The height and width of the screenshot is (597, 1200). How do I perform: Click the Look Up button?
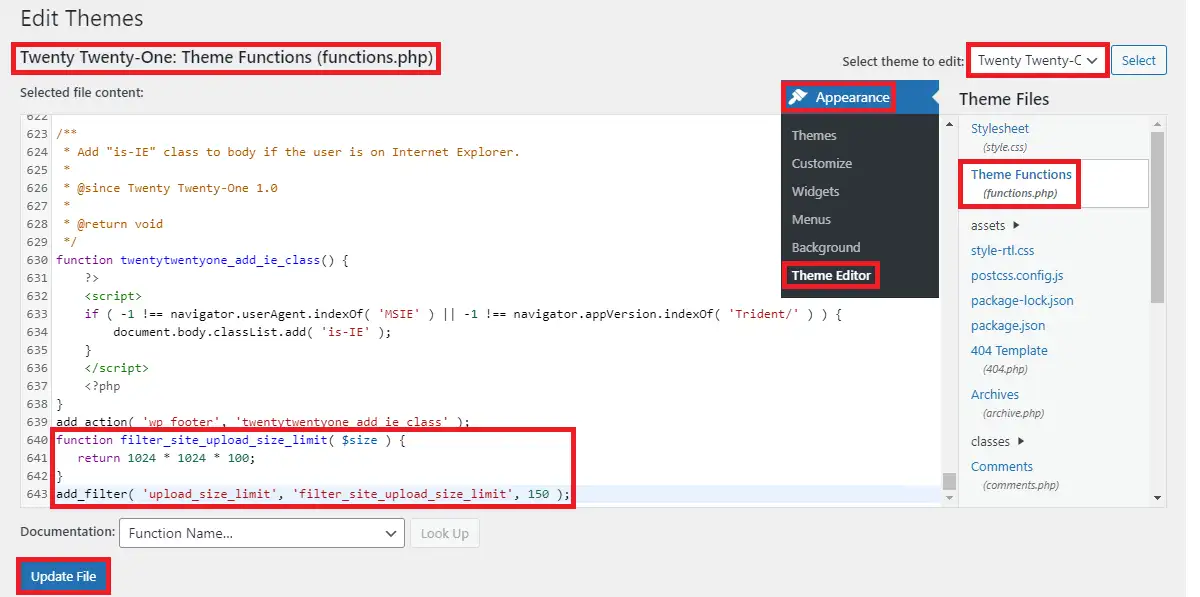445,533
